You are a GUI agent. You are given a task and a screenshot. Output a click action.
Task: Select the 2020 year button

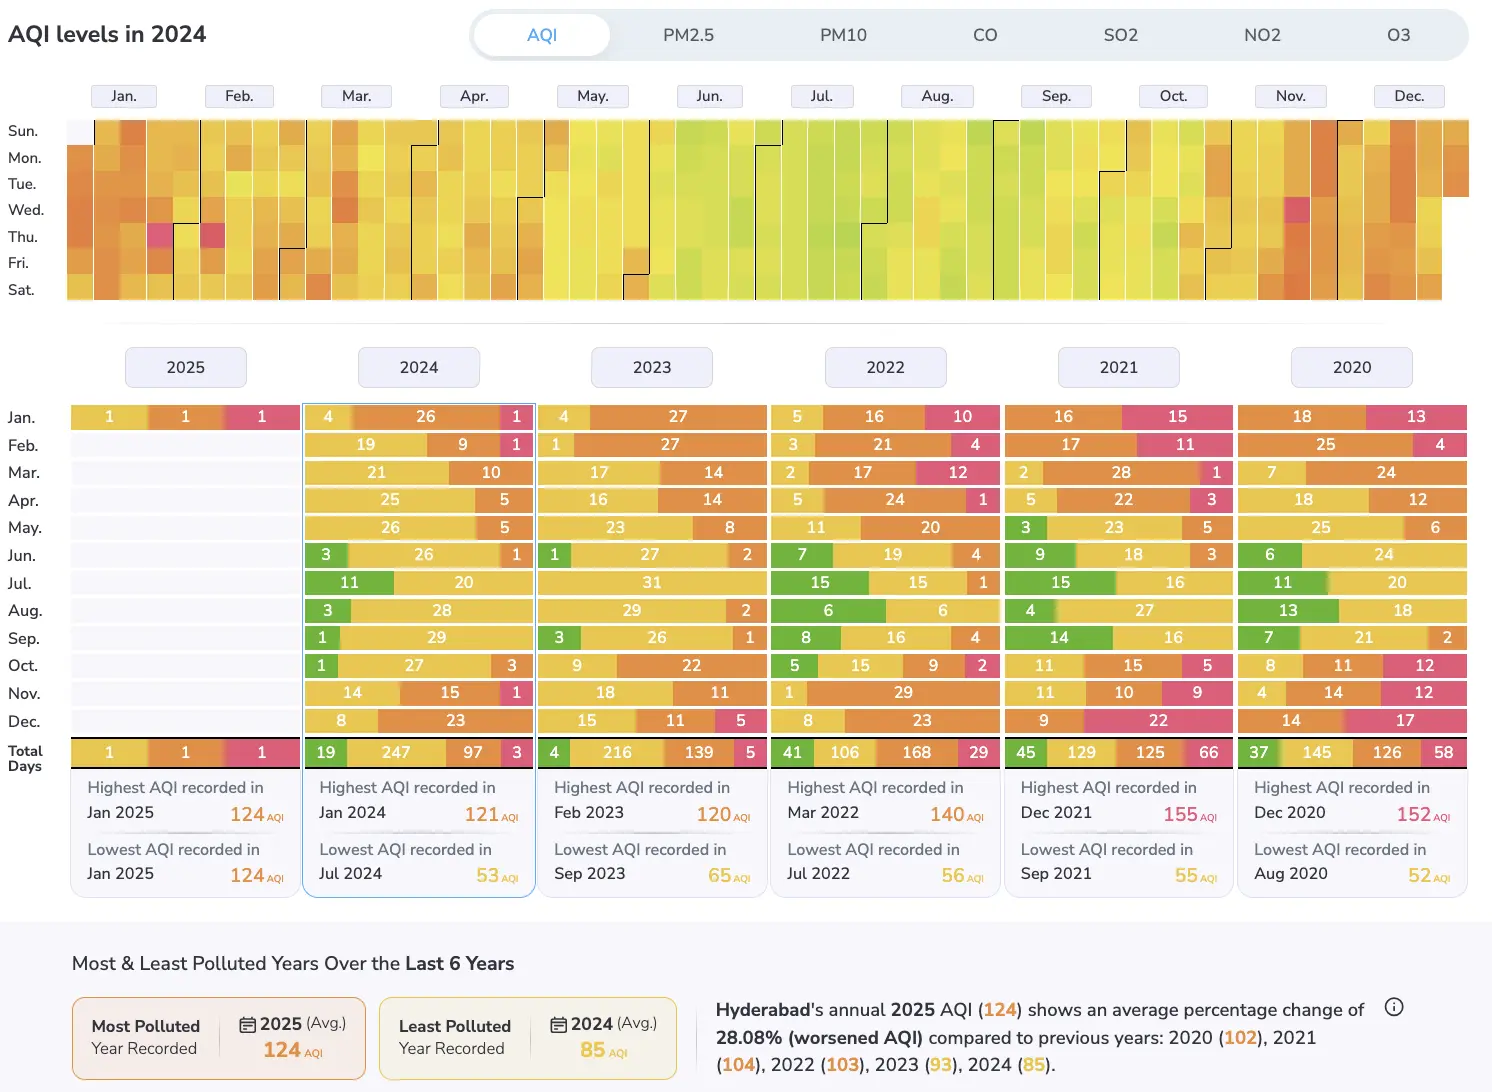pos(1352,367)
